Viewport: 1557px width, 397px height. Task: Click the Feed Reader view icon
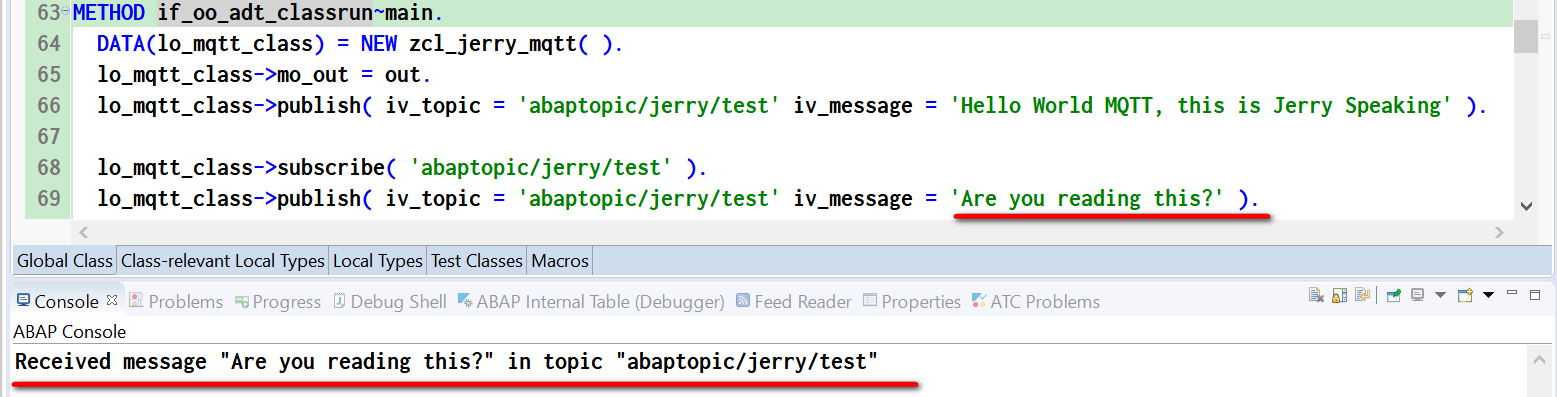coord(742,301)
